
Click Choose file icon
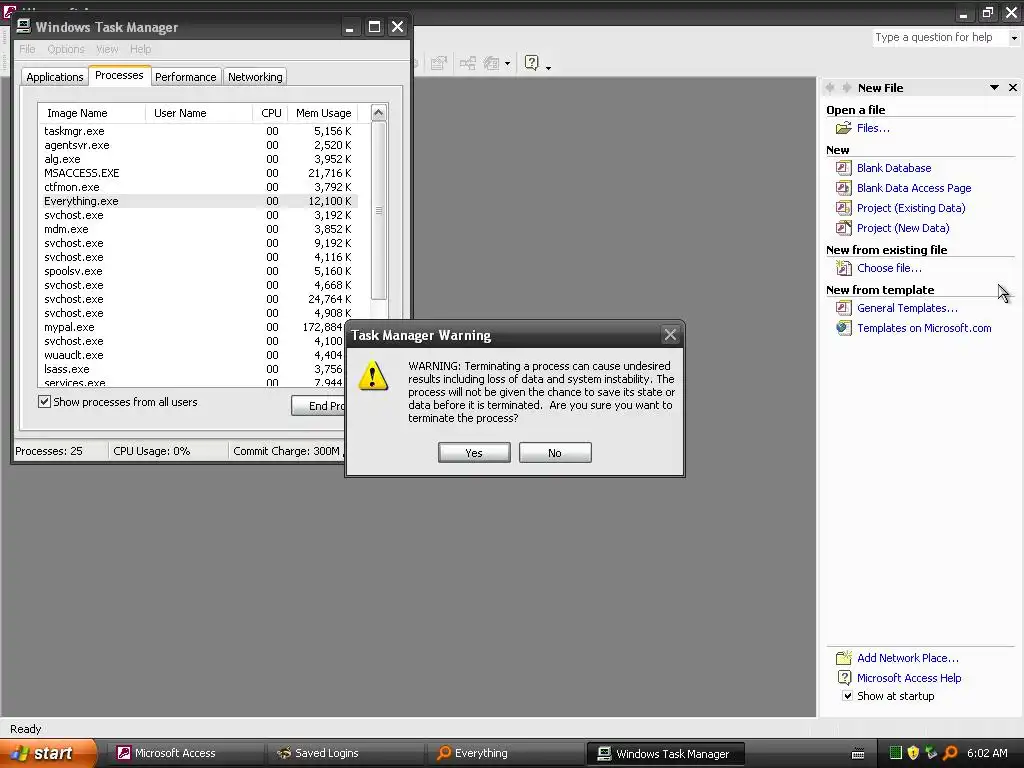pos(844,268)
